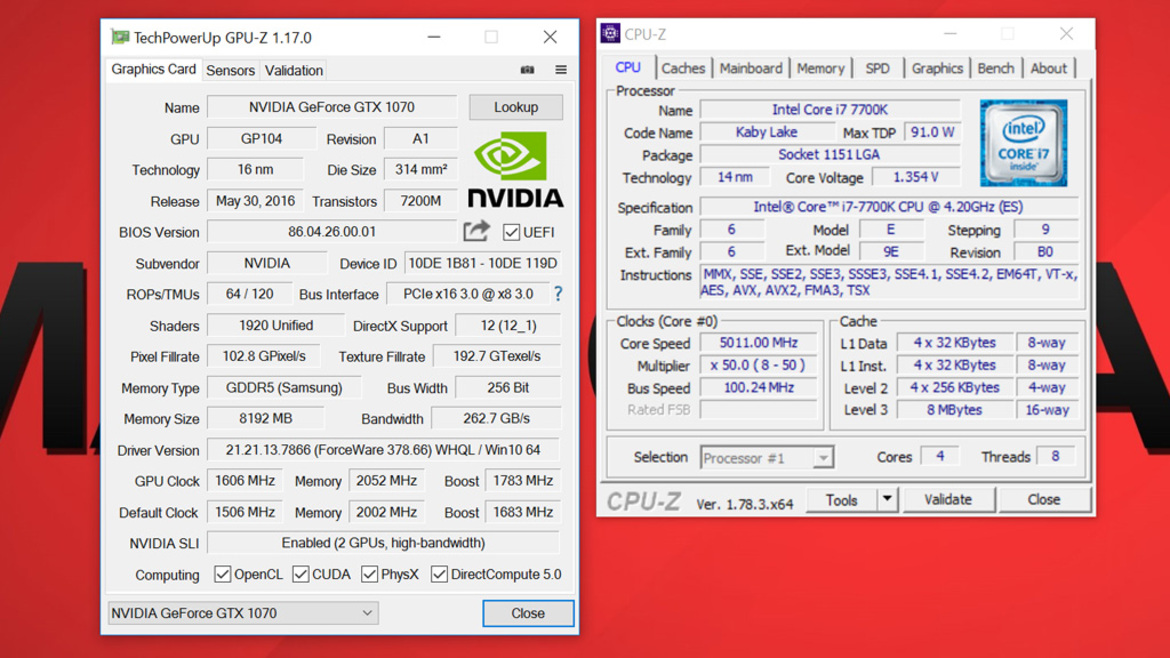
Task: Click the Level 3 cache value 8 MBytes
Action: [x=954, y=410]
